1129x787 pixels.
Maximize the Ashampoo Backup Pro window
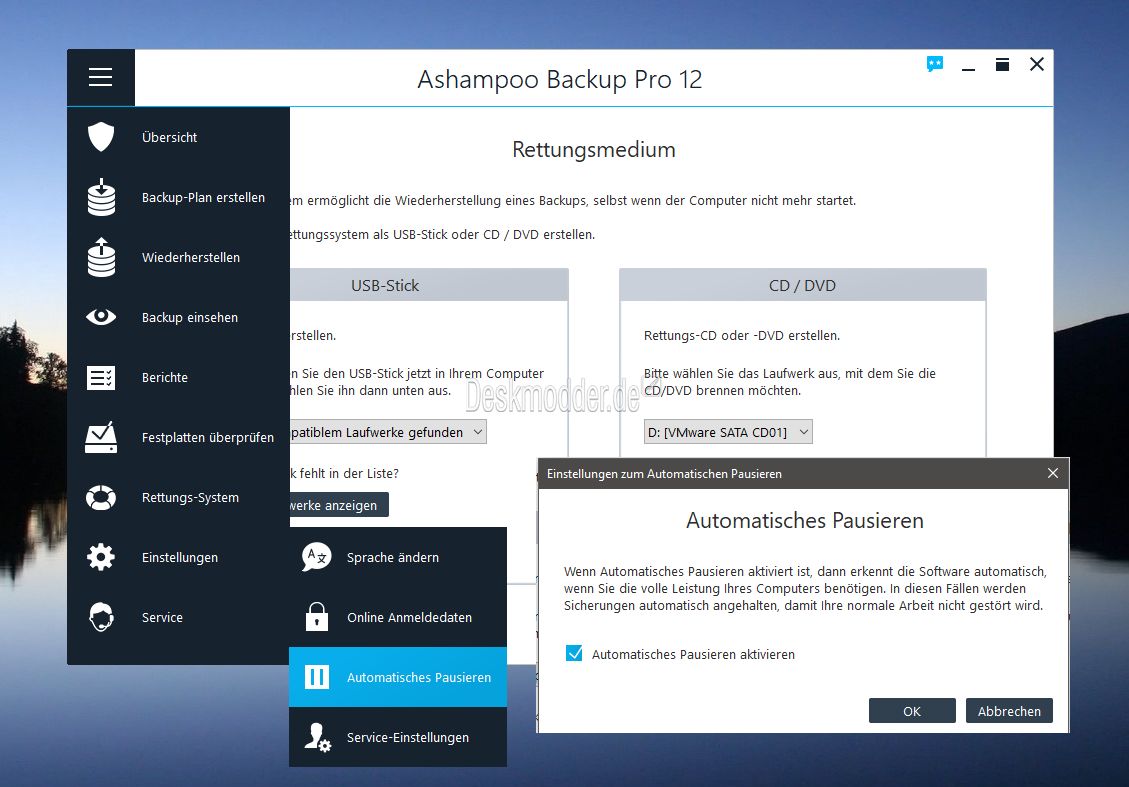point(1002,65)
